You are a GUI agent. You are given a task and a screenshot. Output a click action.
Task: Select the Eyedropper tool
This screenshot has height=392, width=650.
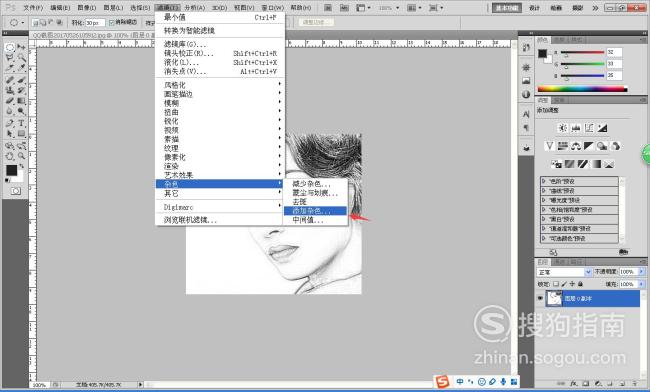21,68
